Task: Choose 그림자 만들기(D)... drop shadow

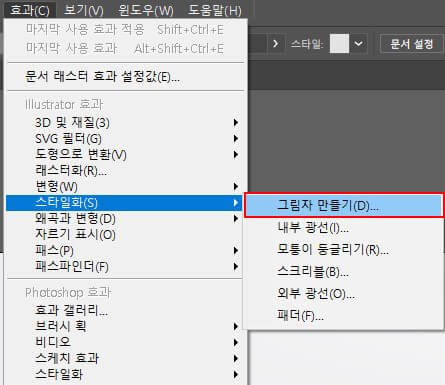Action: [x=344, y=205]
